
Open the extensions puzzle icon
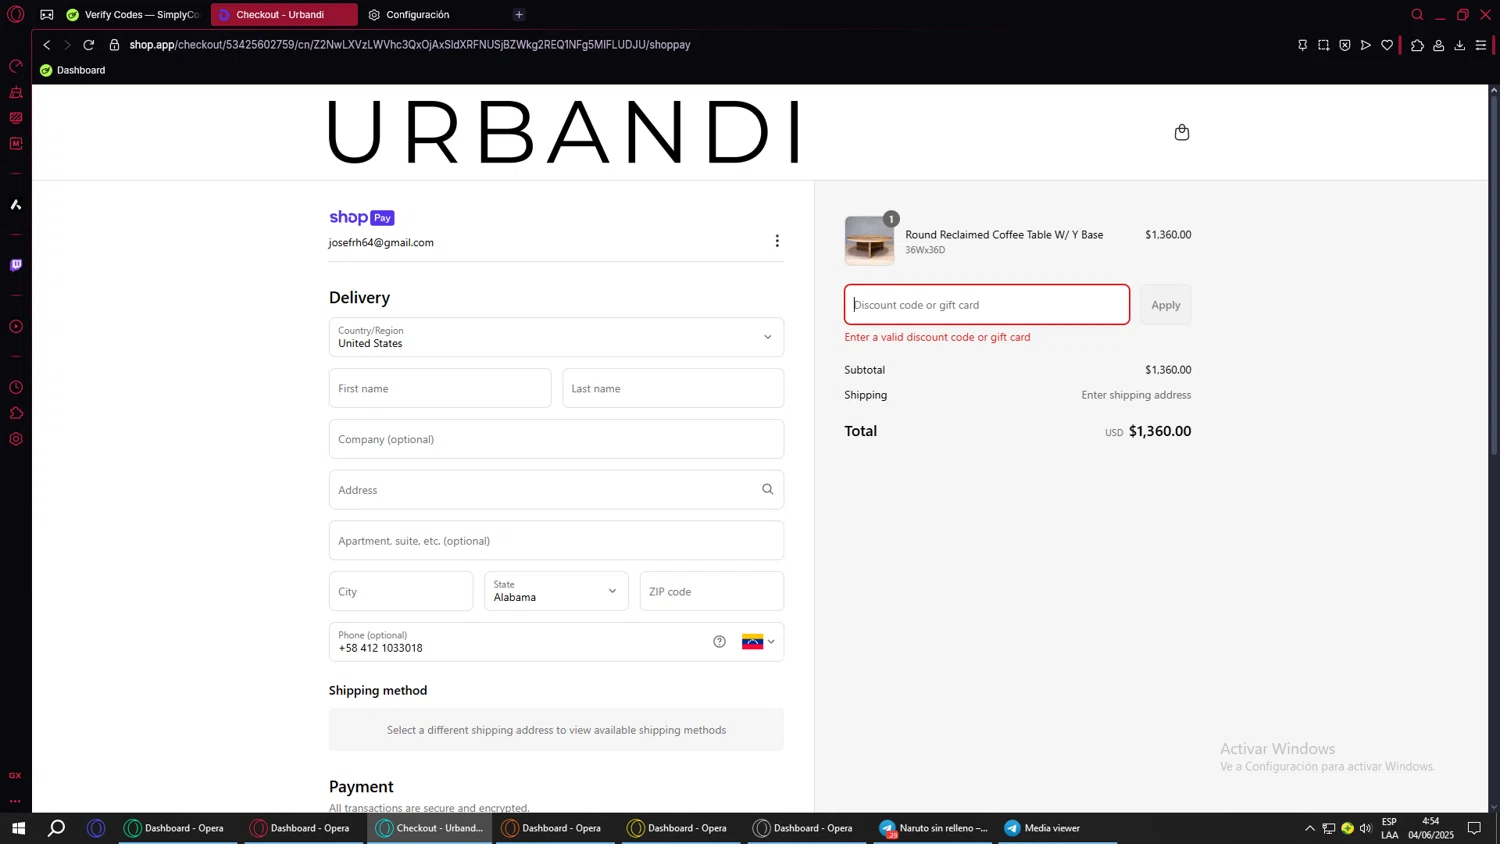tap(1417, 45)
